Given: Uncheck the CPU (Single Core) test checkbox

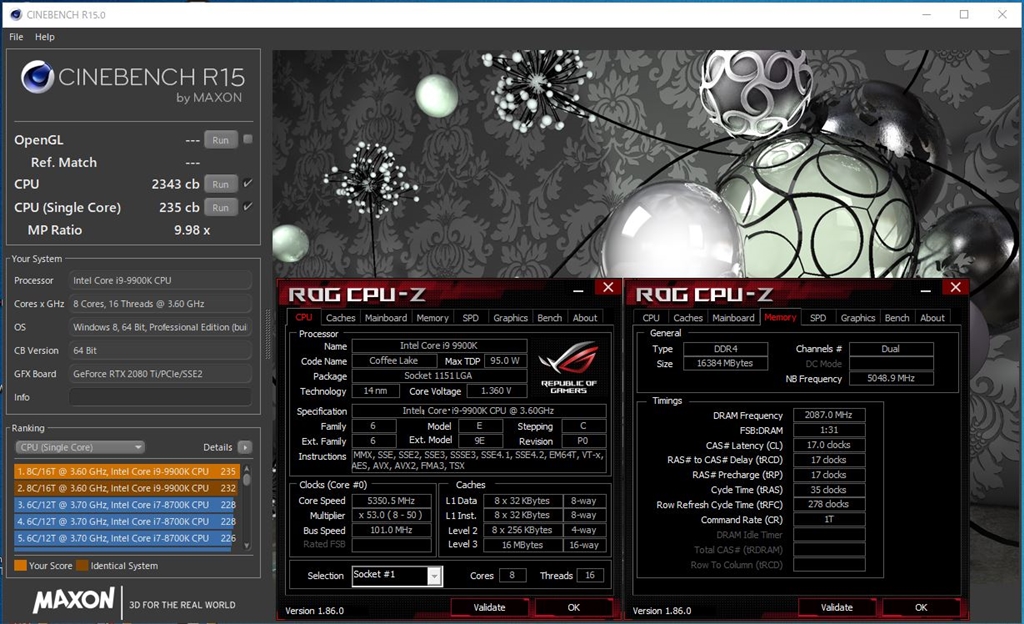Looking at the screenshot, I should tap(248, 207).
